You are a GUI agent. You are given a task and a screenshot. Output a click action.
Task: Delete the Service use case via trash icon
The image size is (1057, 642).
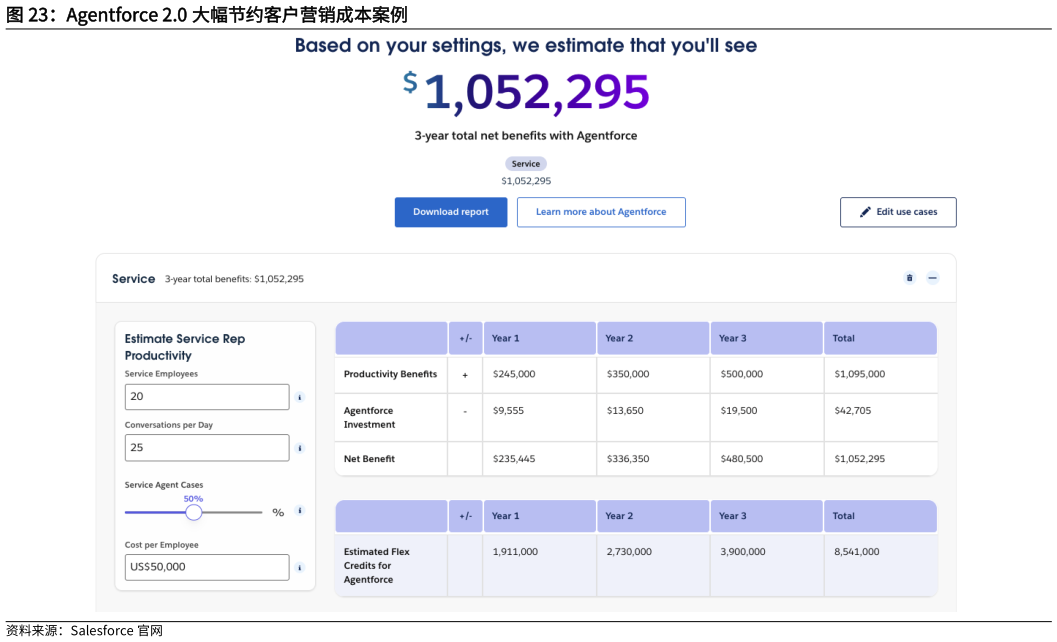(x=909, y=278)
